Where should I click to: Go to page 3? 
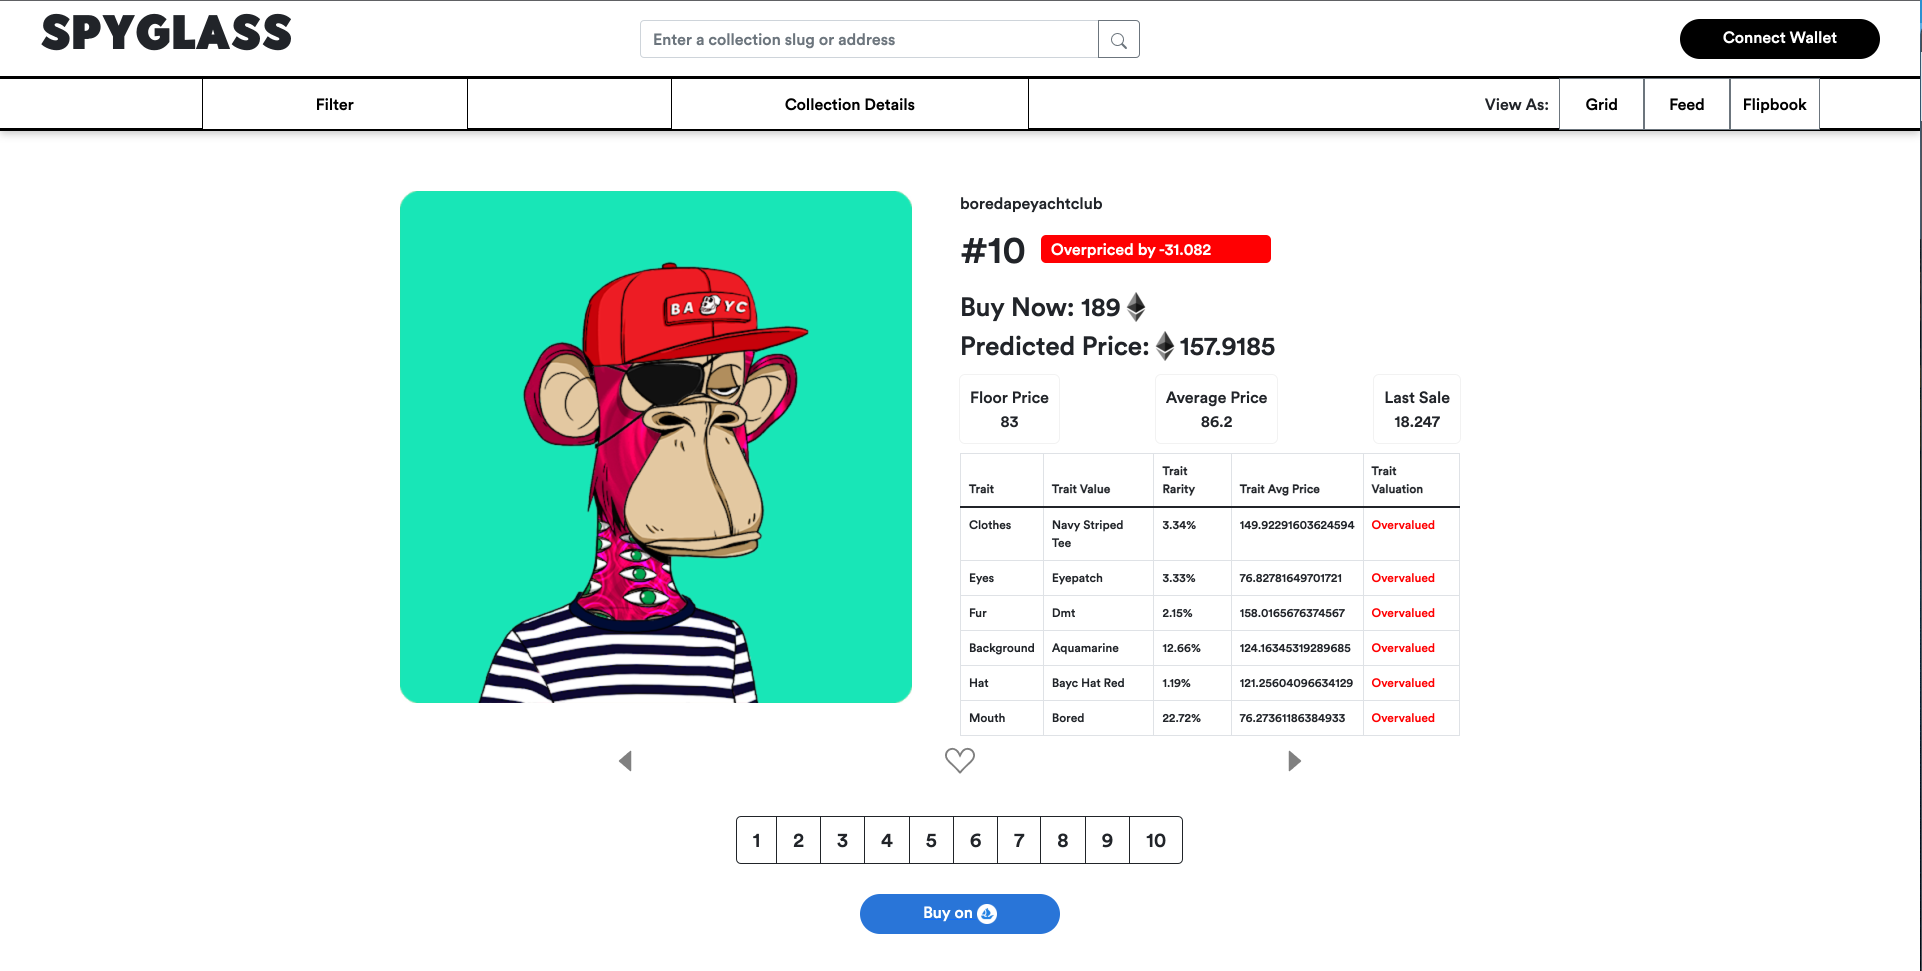tap(843, 840)
